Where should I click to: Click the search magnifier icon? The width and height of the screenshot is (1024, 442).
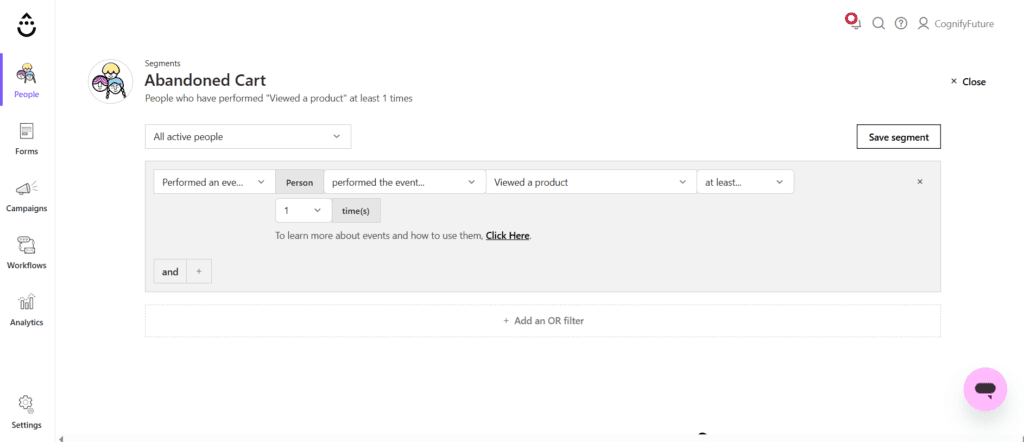coord(878,24)
